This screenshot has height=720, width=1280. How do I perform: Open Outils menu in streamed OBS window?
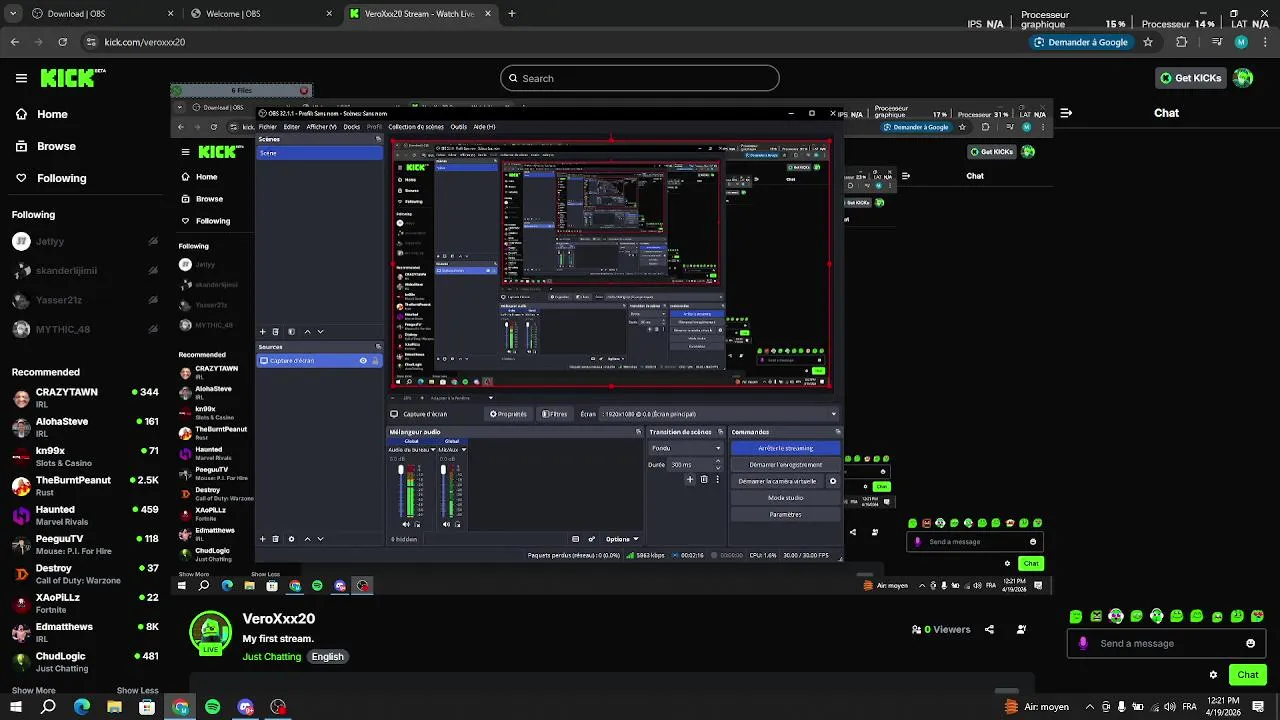pos(458,127)
